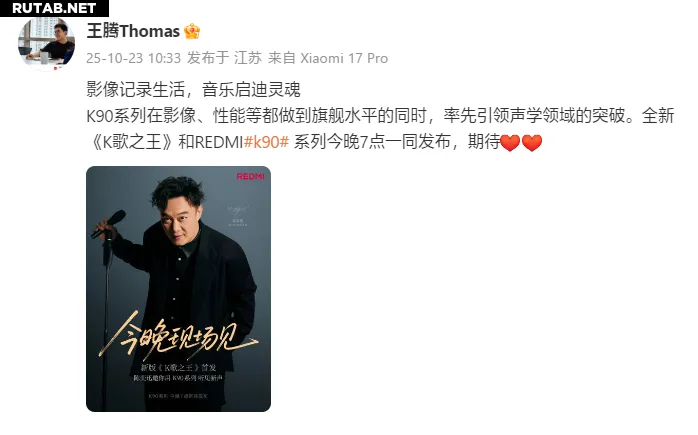Image resolution: width=698 pixels, height=435 pixels.
Task: Open the REDMI K90 poster thumbnail
Action: 179,289
